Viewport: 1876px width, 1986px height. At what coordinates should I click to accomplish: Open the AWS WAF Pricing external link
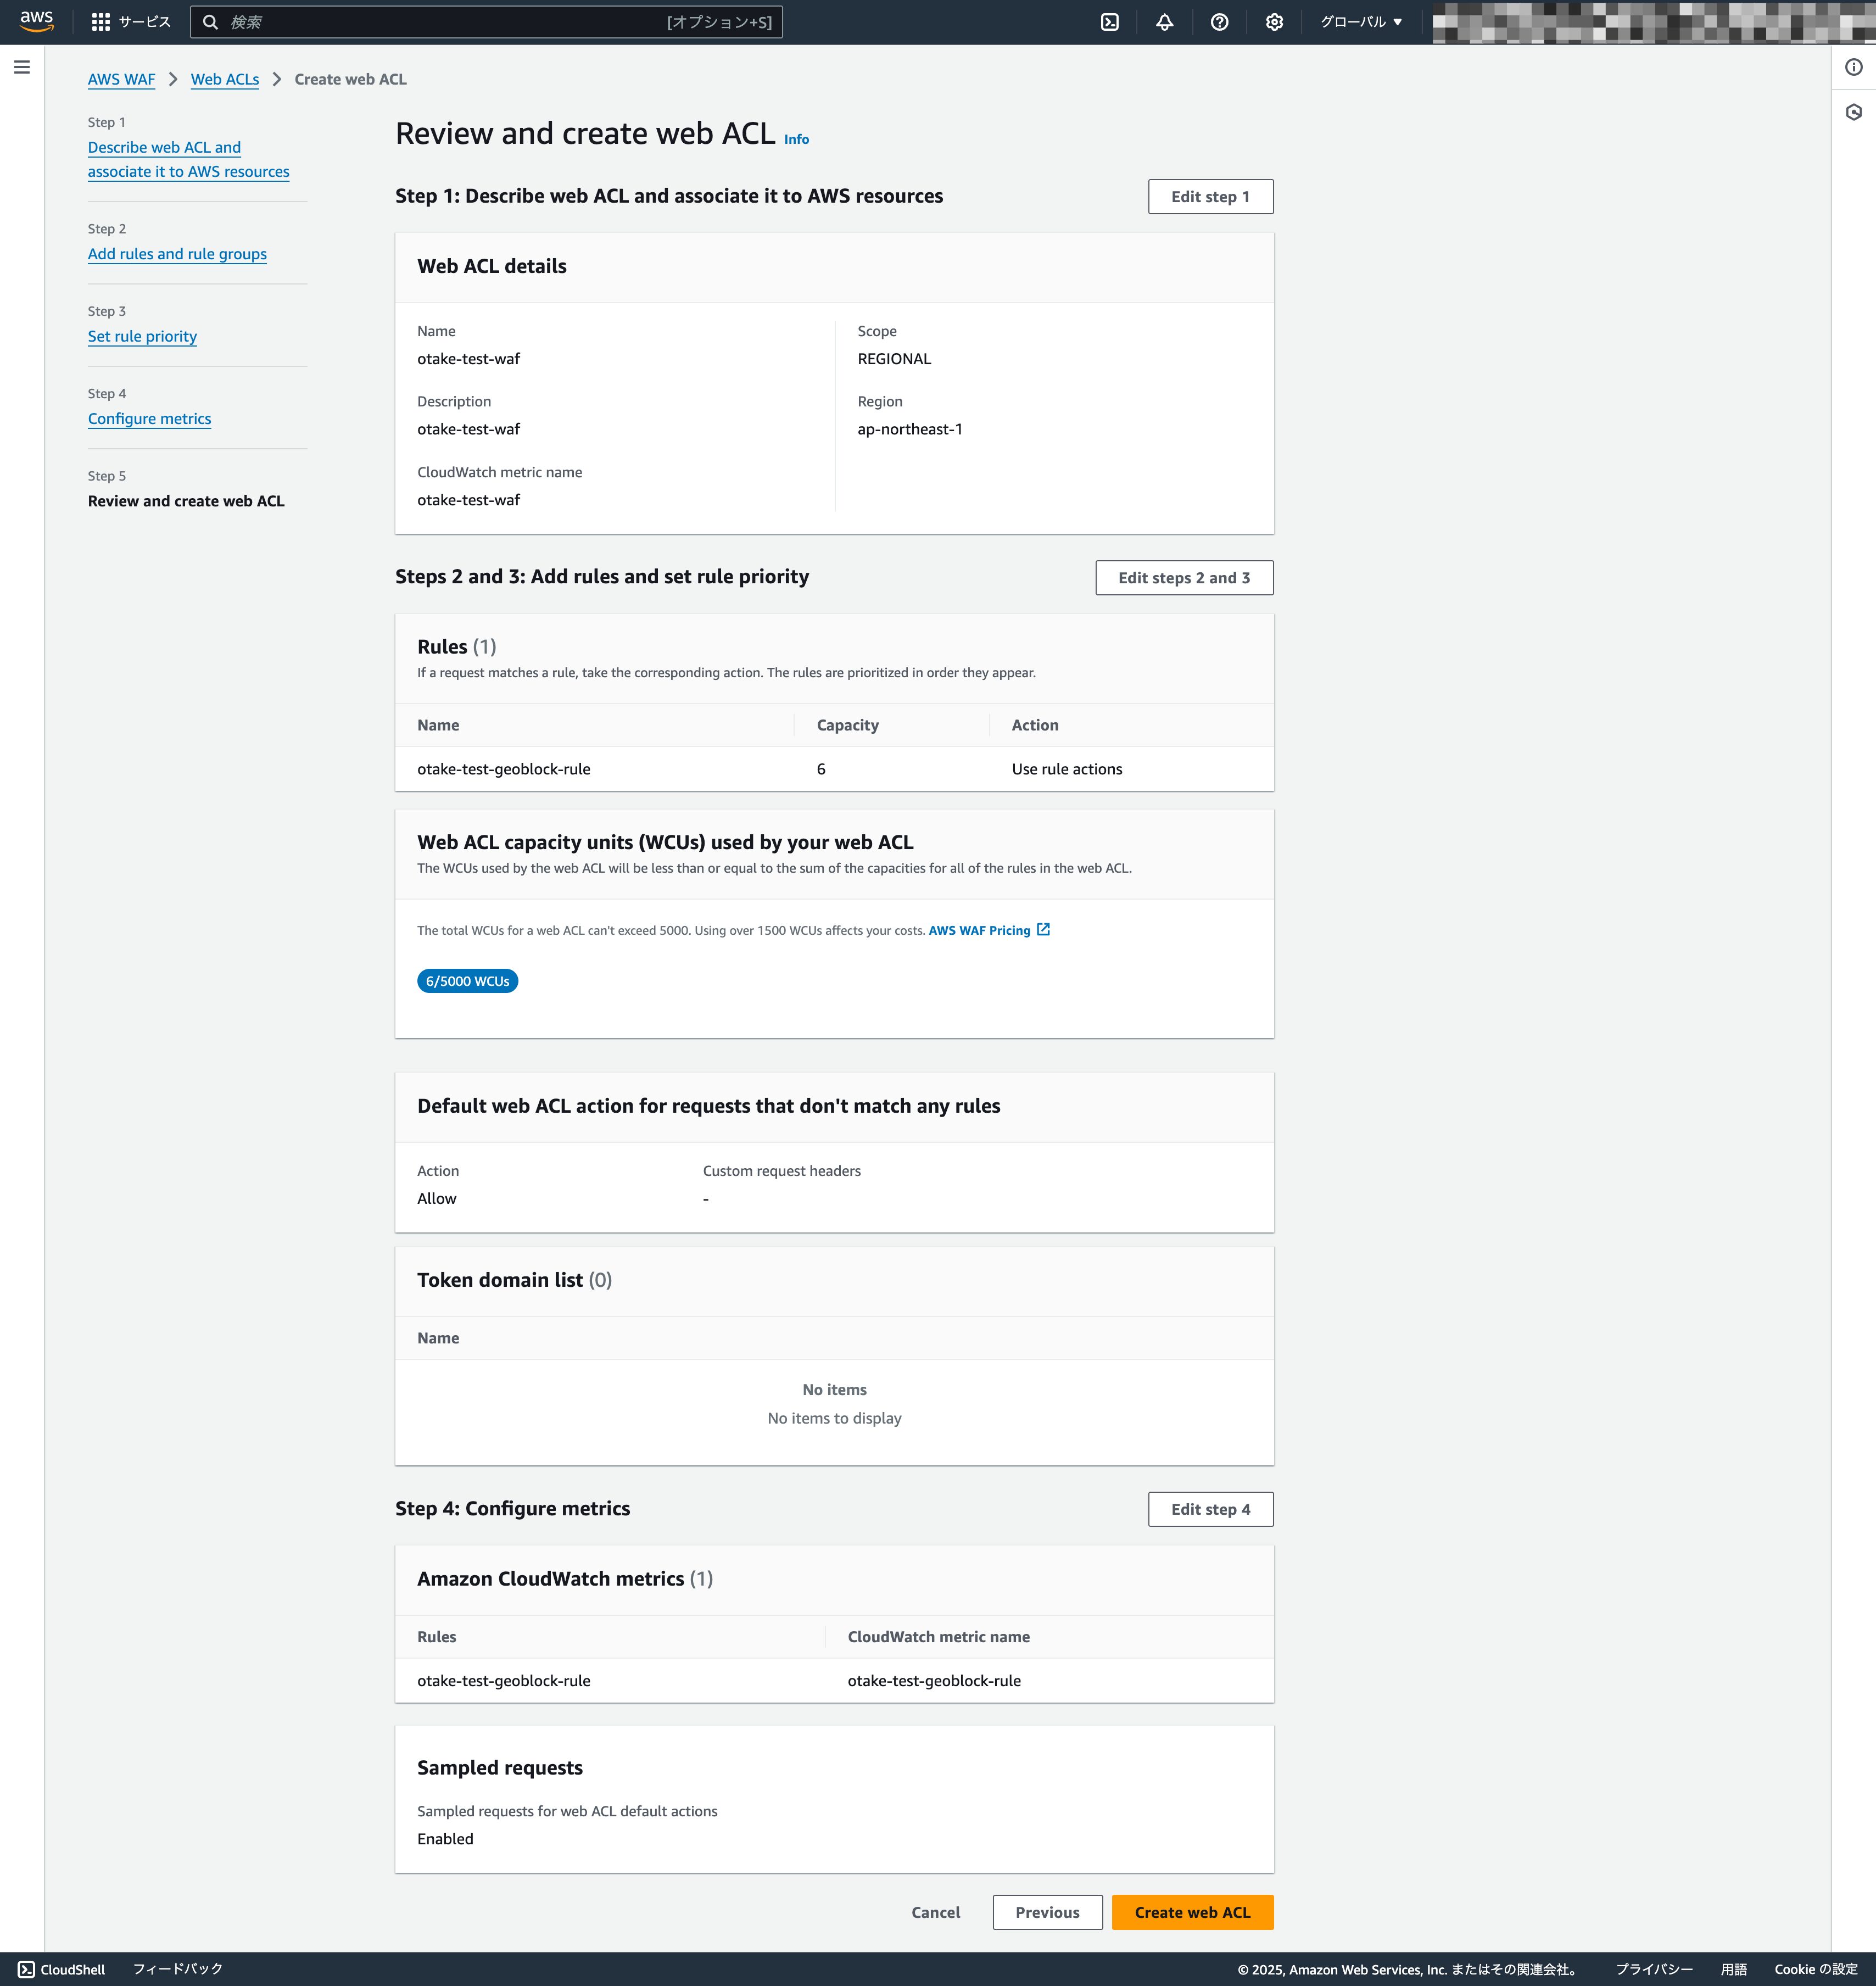point(989,930)
